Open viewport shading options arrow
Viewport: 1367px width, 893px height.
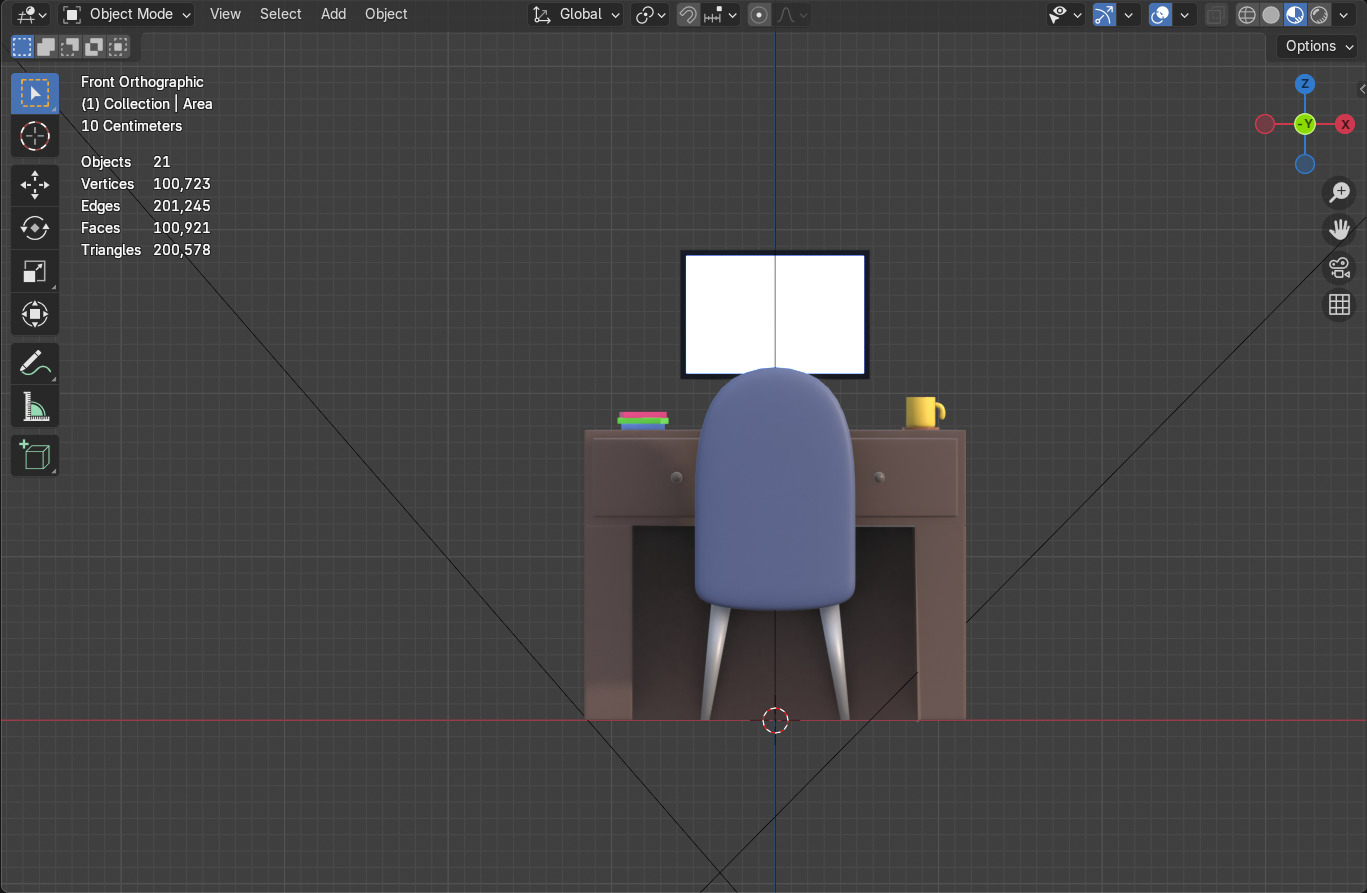1344,15
